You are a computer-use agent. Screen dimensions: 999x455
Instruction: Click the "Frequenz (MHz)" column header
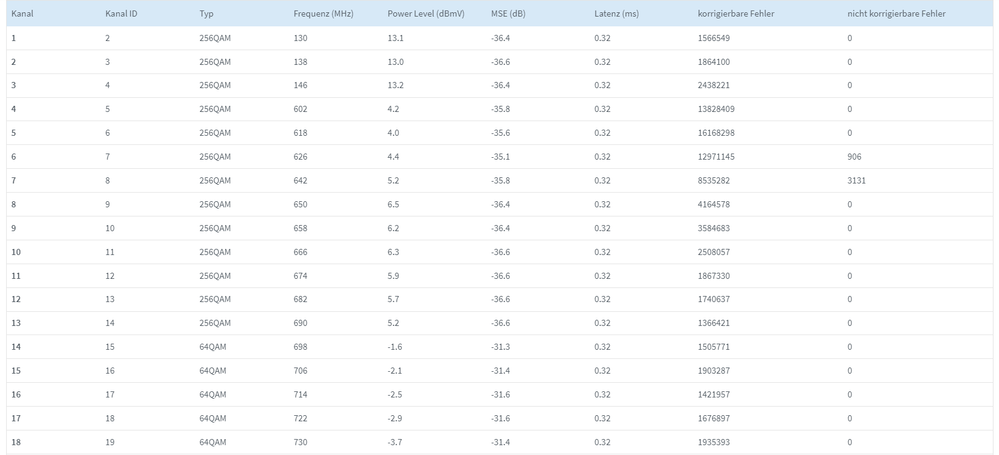point(323,14)
